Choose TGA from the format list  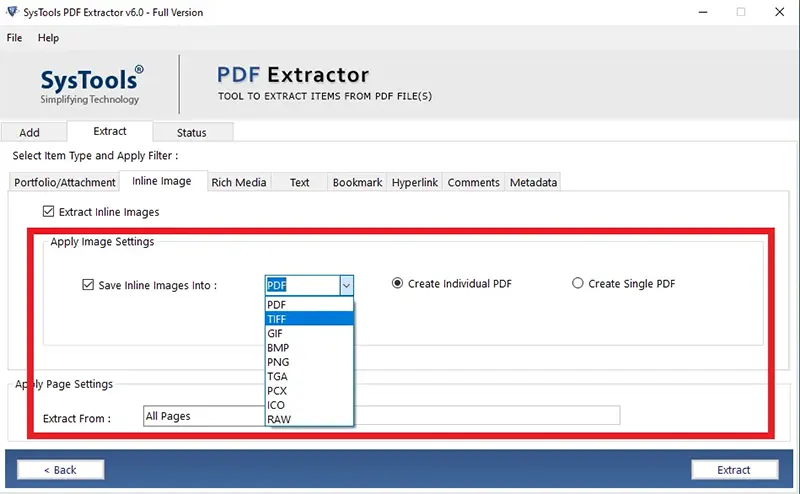(309, 376)
